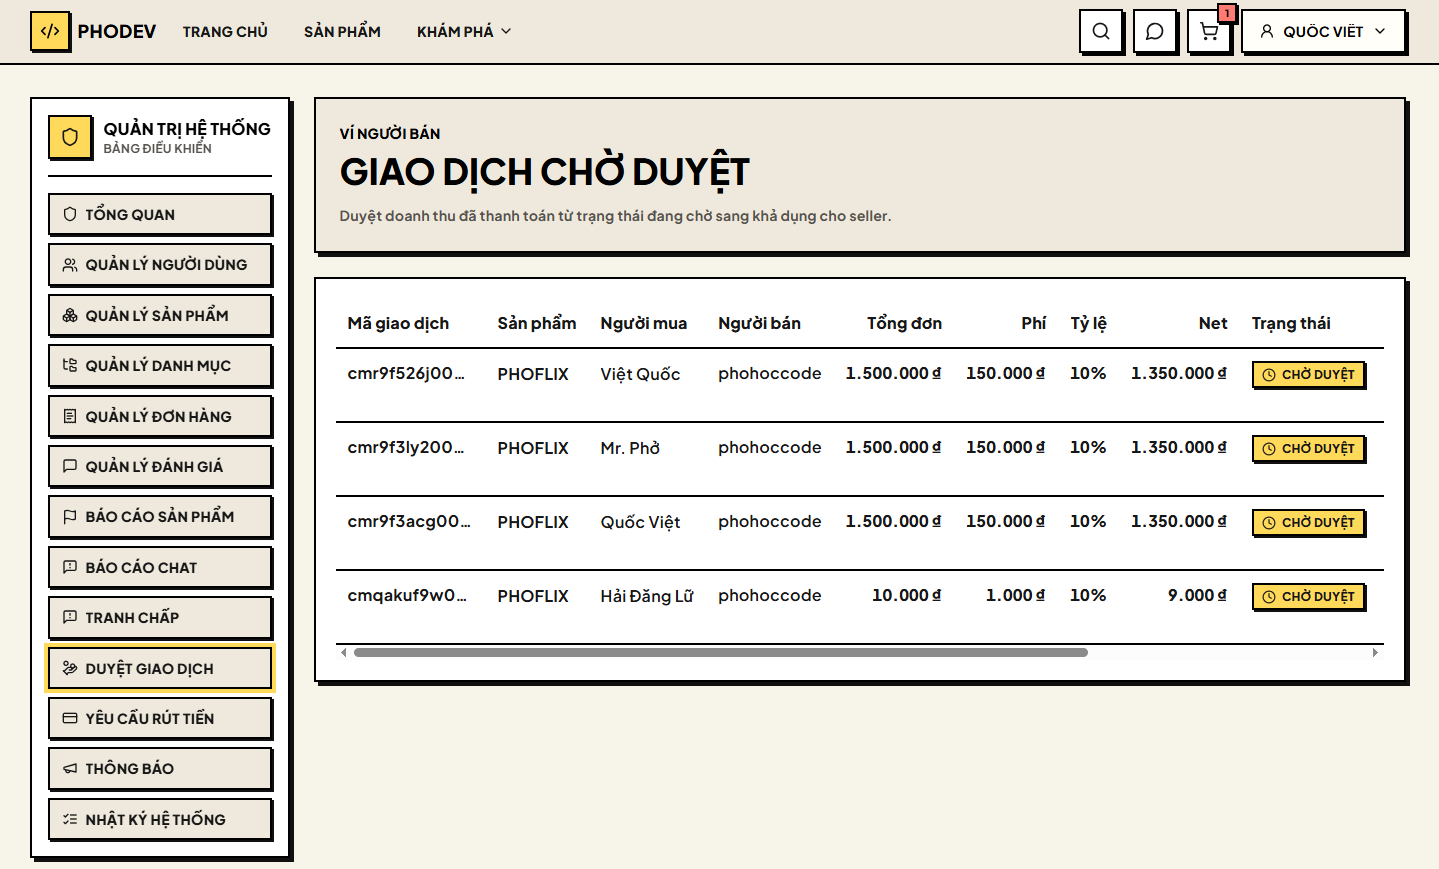Click the Mã giao dịch column header

point(398,324)
